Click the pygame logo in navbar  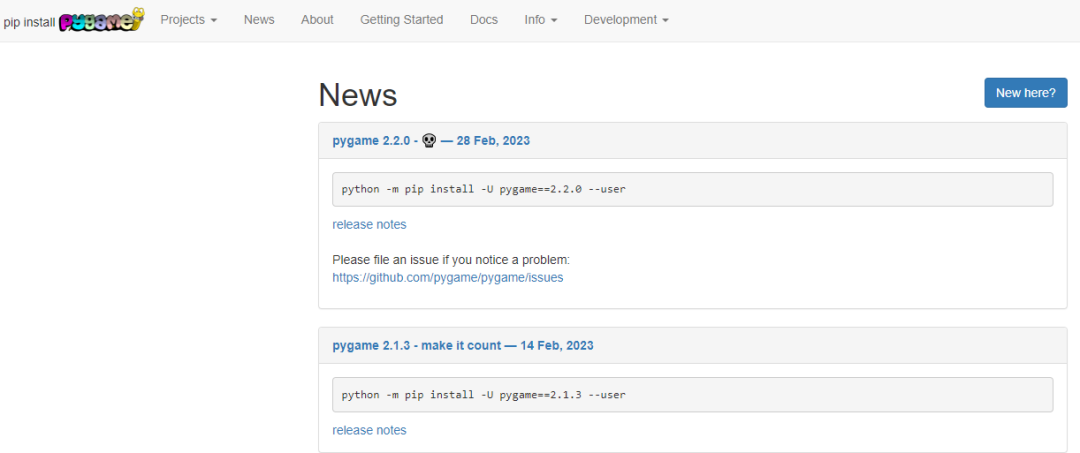(101, 20)
